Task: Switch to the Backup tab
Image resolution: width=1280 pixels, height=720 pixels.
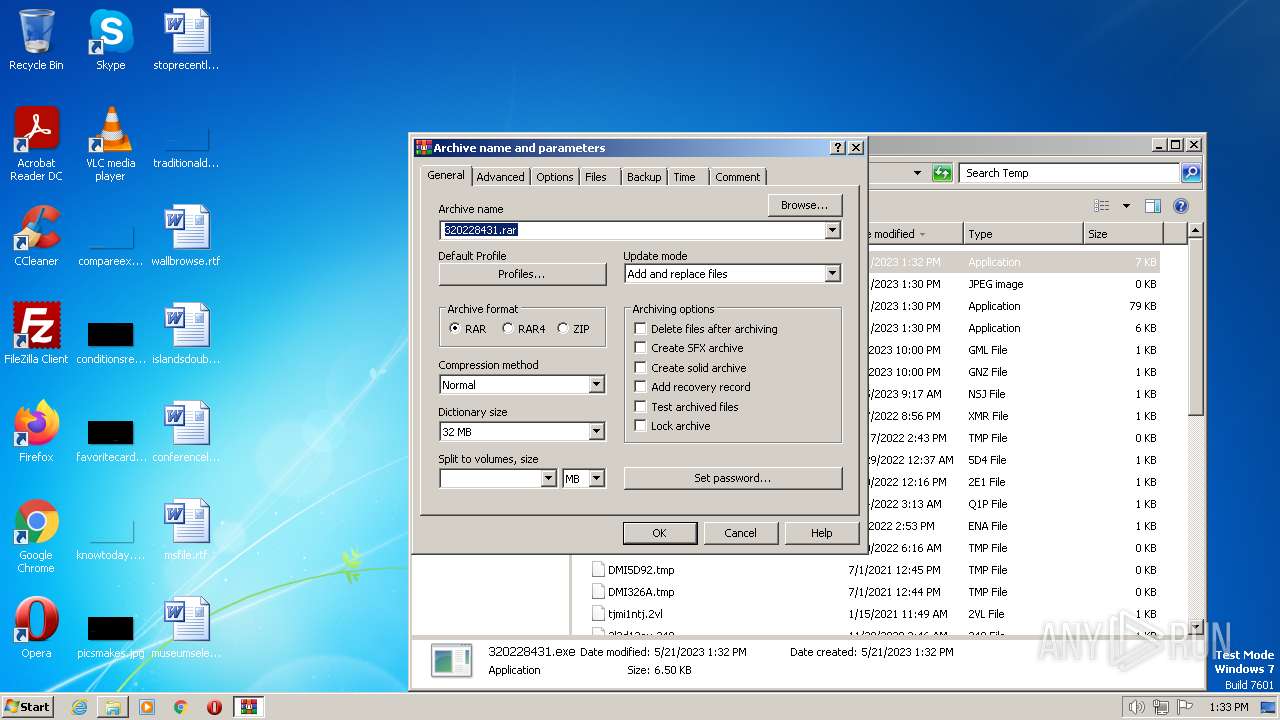Action: click(644, 177)
